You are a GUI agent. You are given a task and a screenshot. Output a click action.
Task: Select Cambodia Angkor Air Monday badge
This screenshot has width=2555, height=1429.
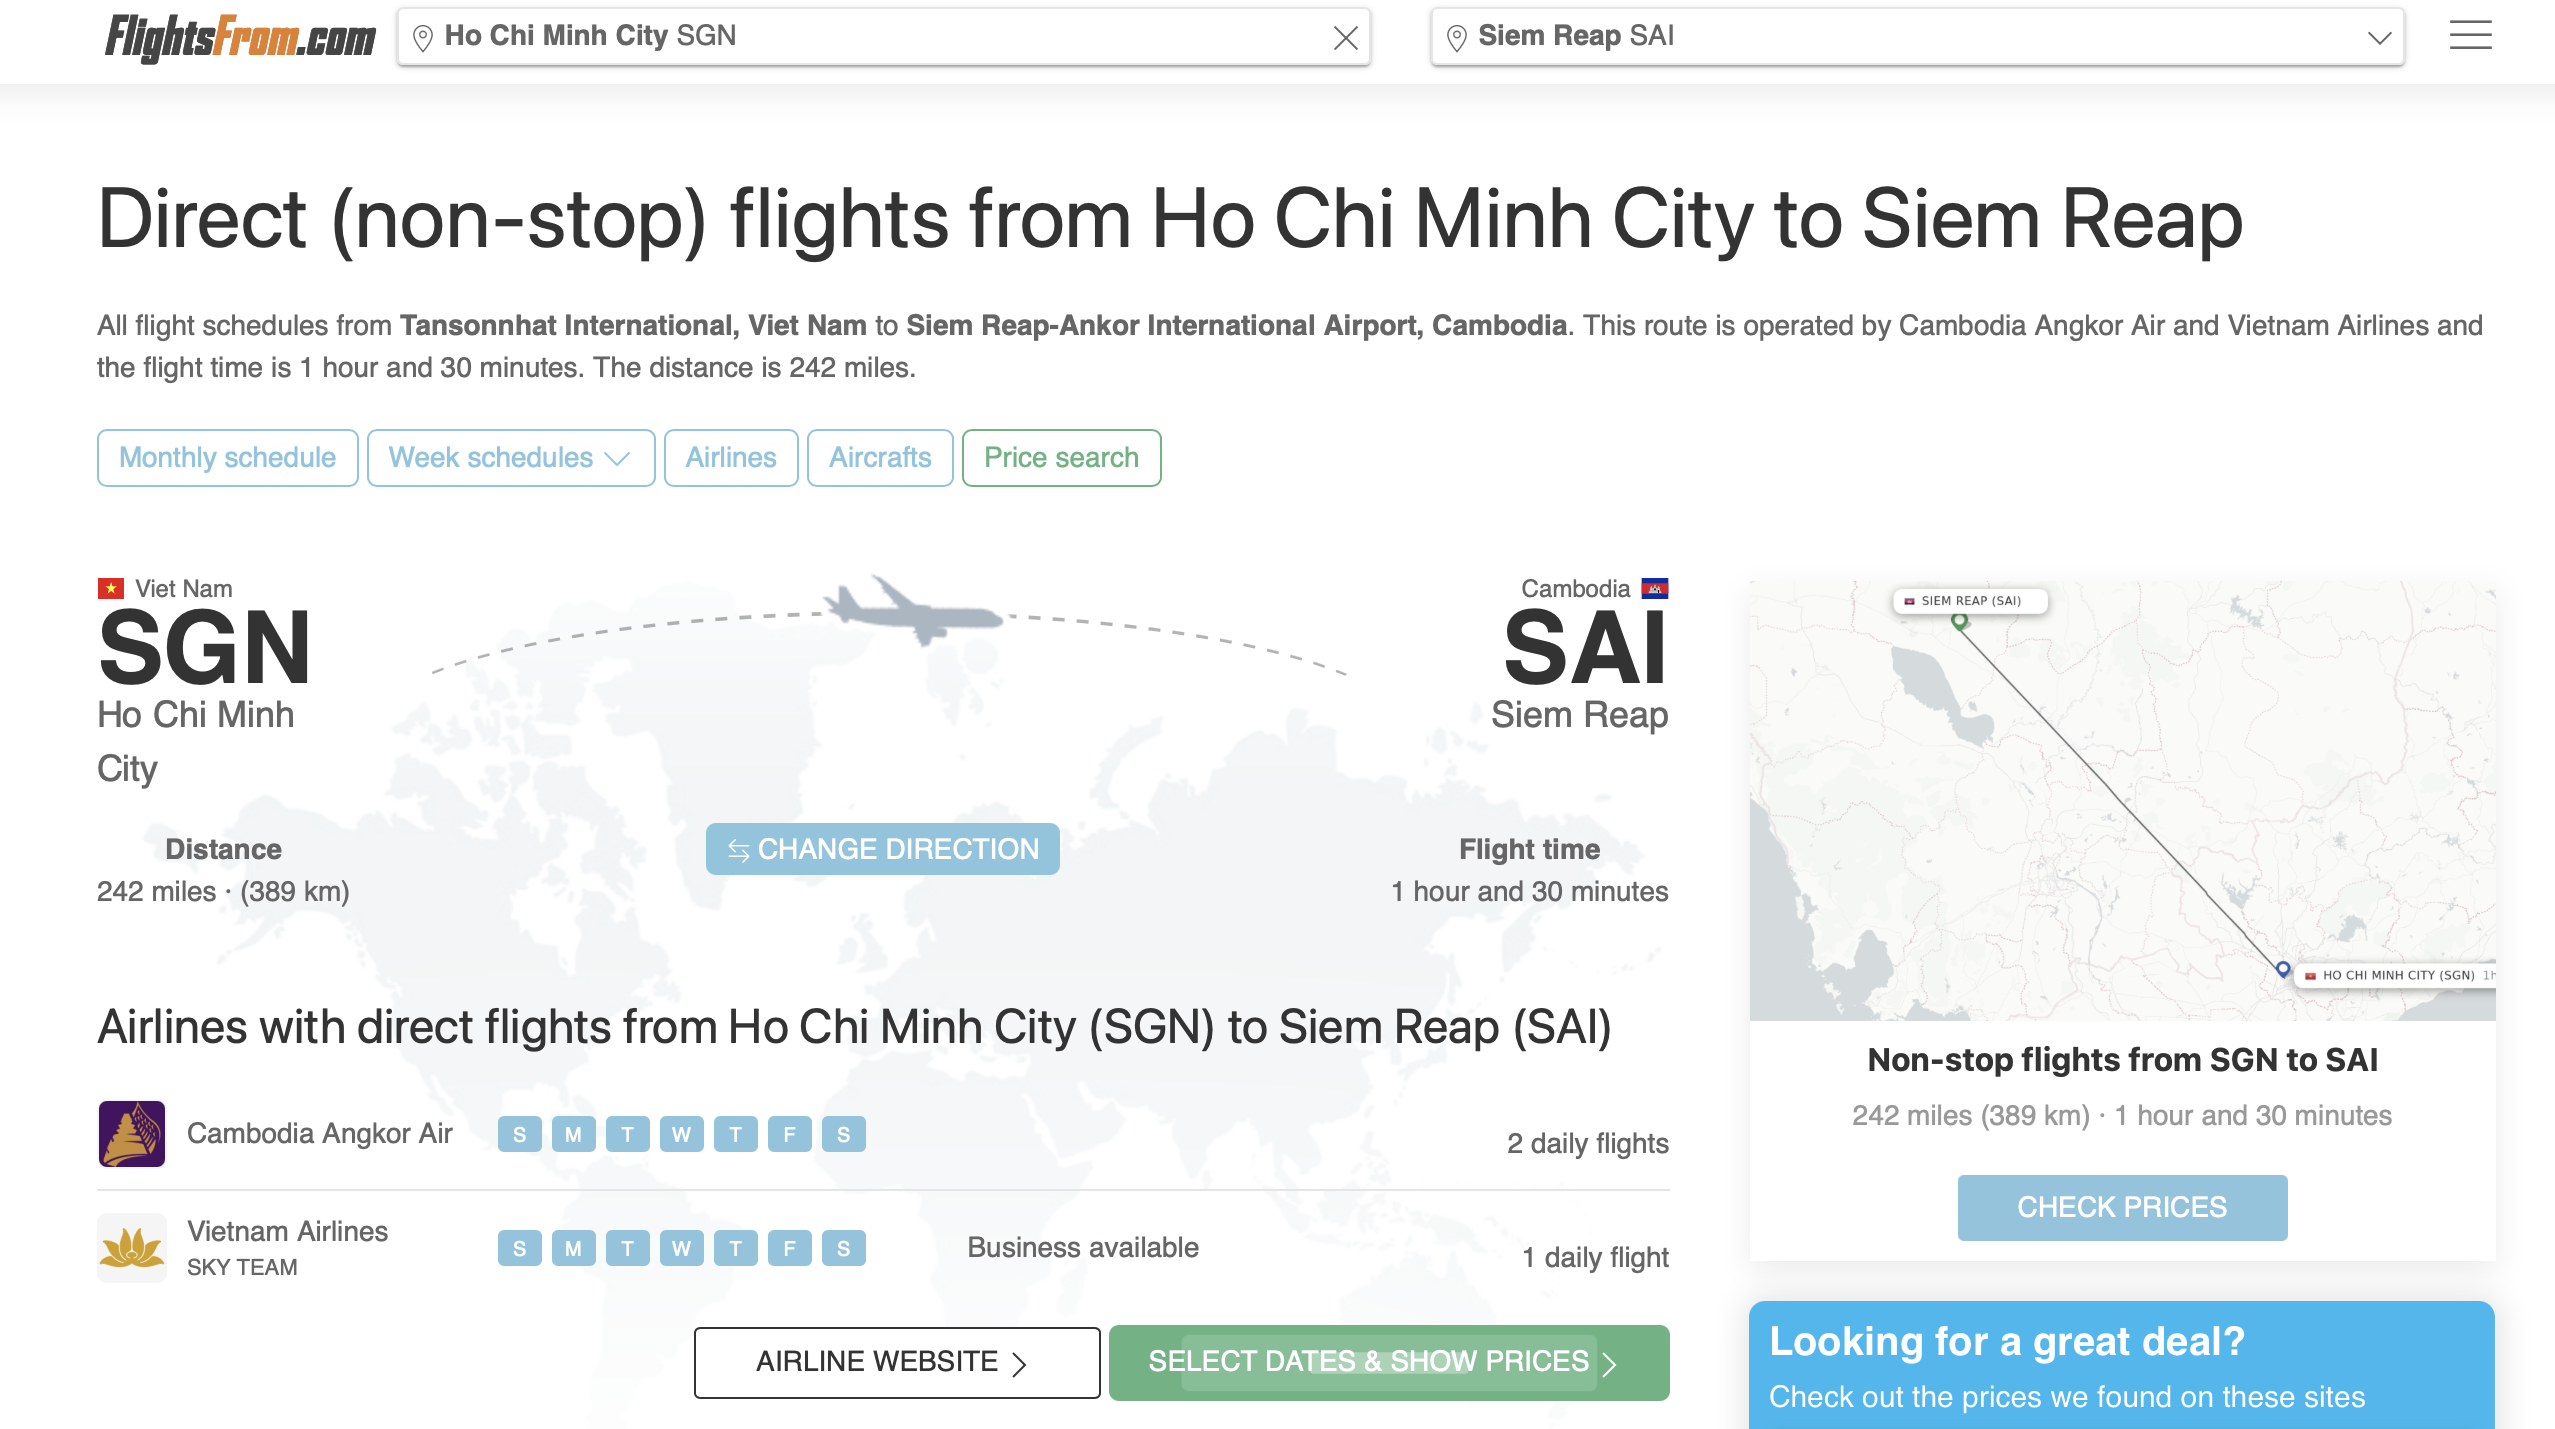[x=574, y=1134]
